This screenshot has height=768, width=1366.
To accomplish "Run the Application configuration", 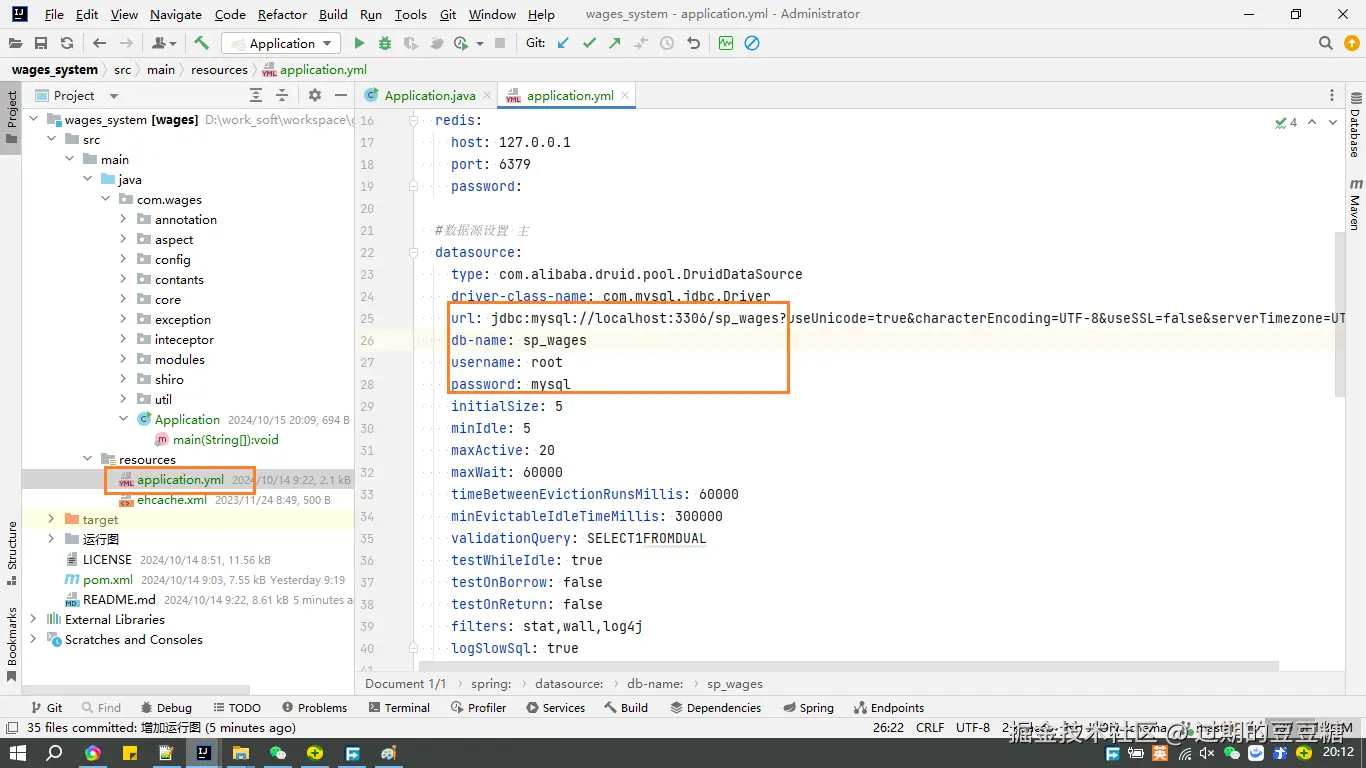I will point(360,43).
